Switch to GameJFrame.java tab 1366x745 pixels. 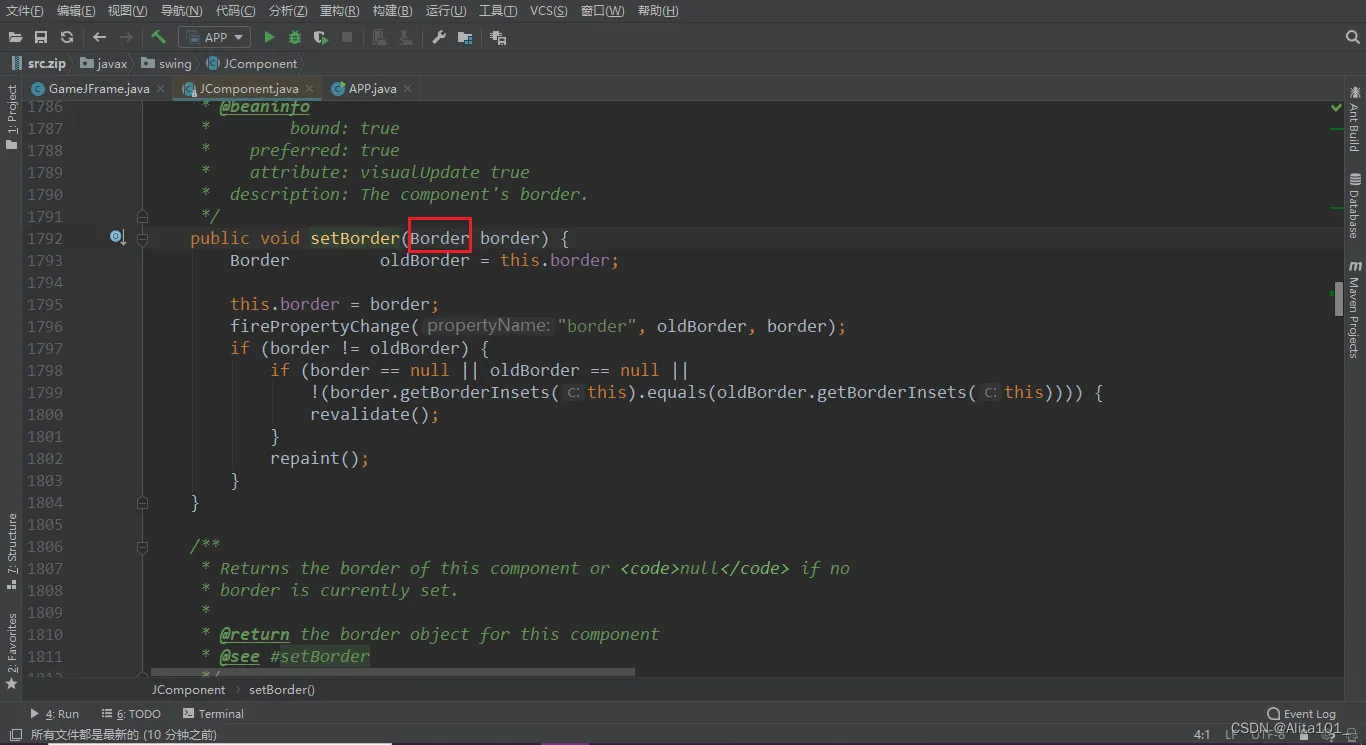(x=99, y=88)
